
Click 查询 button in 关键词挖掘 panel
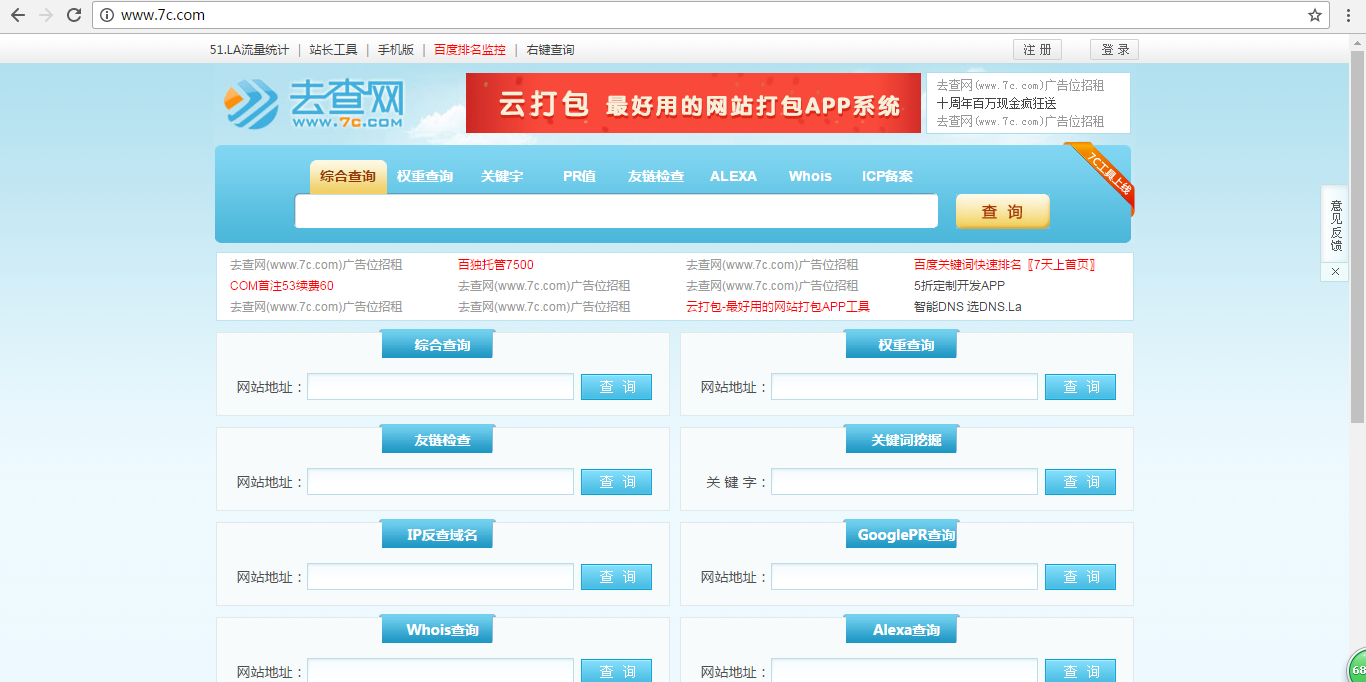pos(1080,482)
